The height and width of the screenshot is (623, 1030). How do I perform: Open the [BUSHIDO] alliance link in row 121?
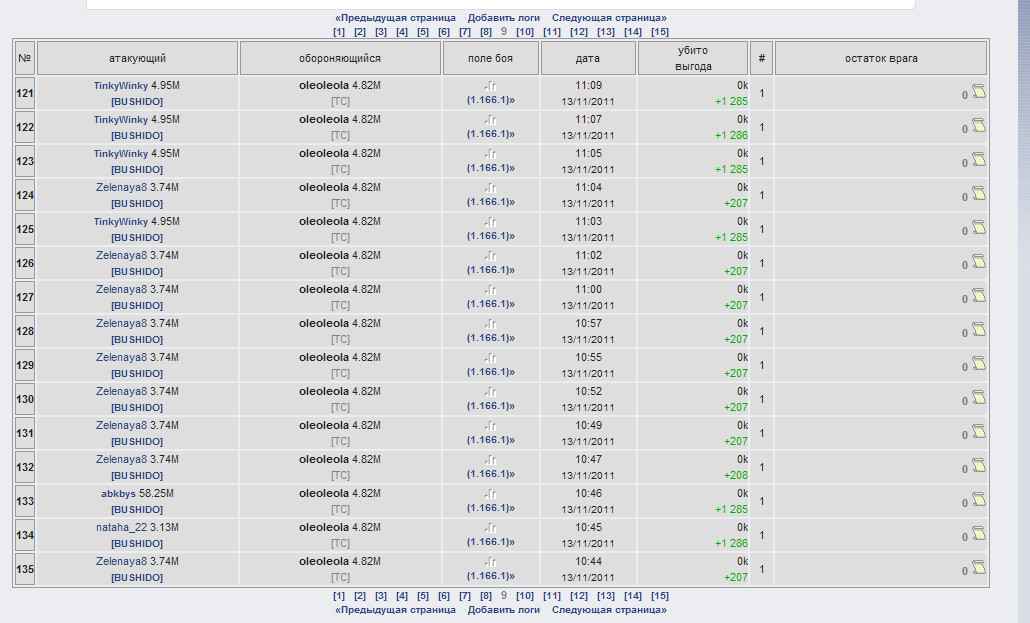pyautogui.click(x=137, y=101)
